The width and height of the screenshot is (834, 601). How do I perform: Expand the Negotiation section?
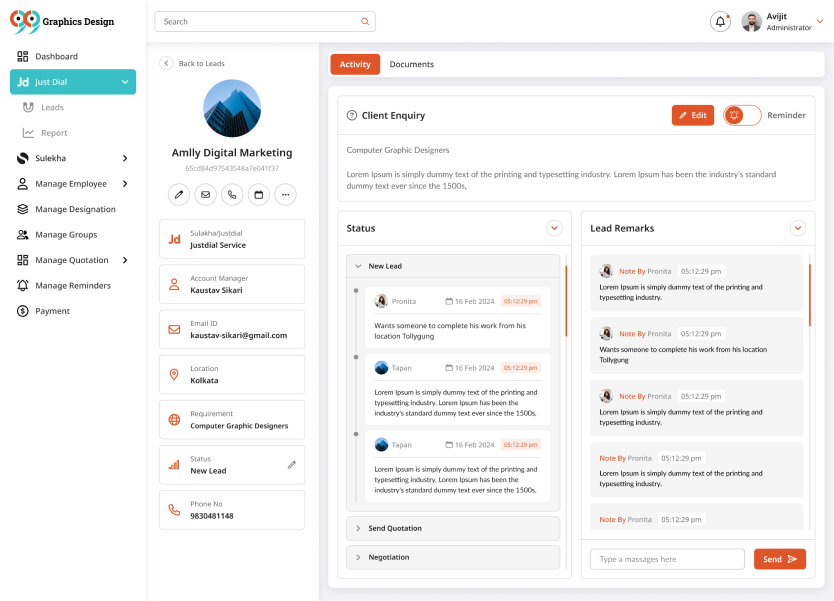[358, 557]
